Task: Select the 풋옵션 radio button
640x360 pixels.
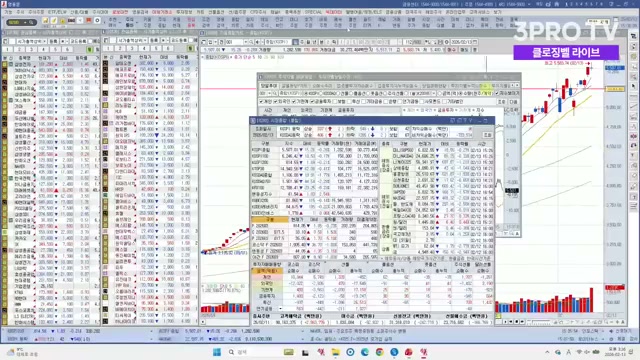Action: 368,93
